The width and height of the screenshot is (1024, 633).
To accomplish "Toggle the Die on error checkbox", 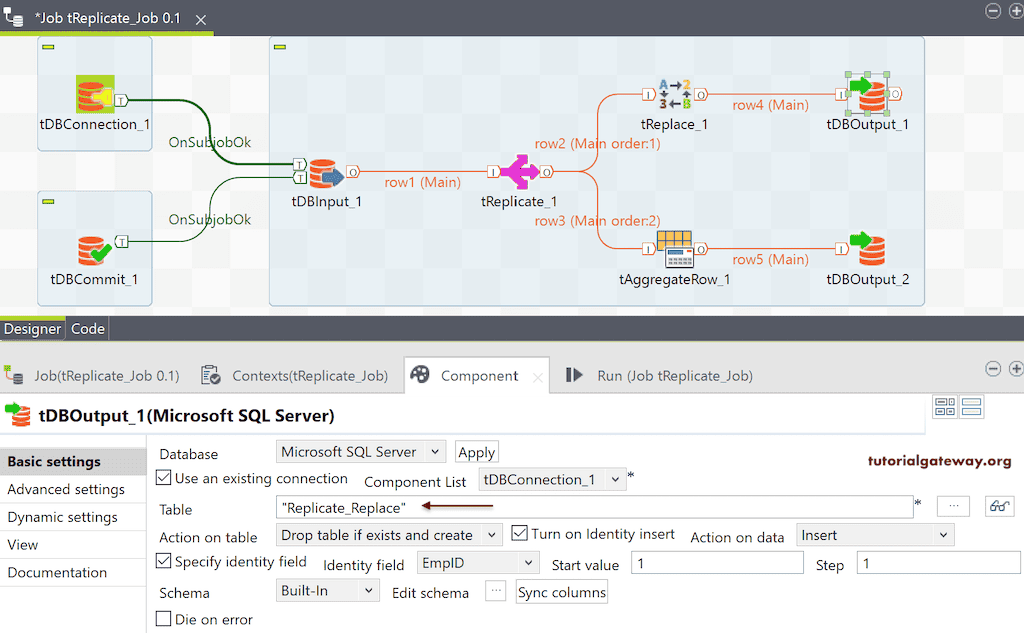I will point(163,618).
